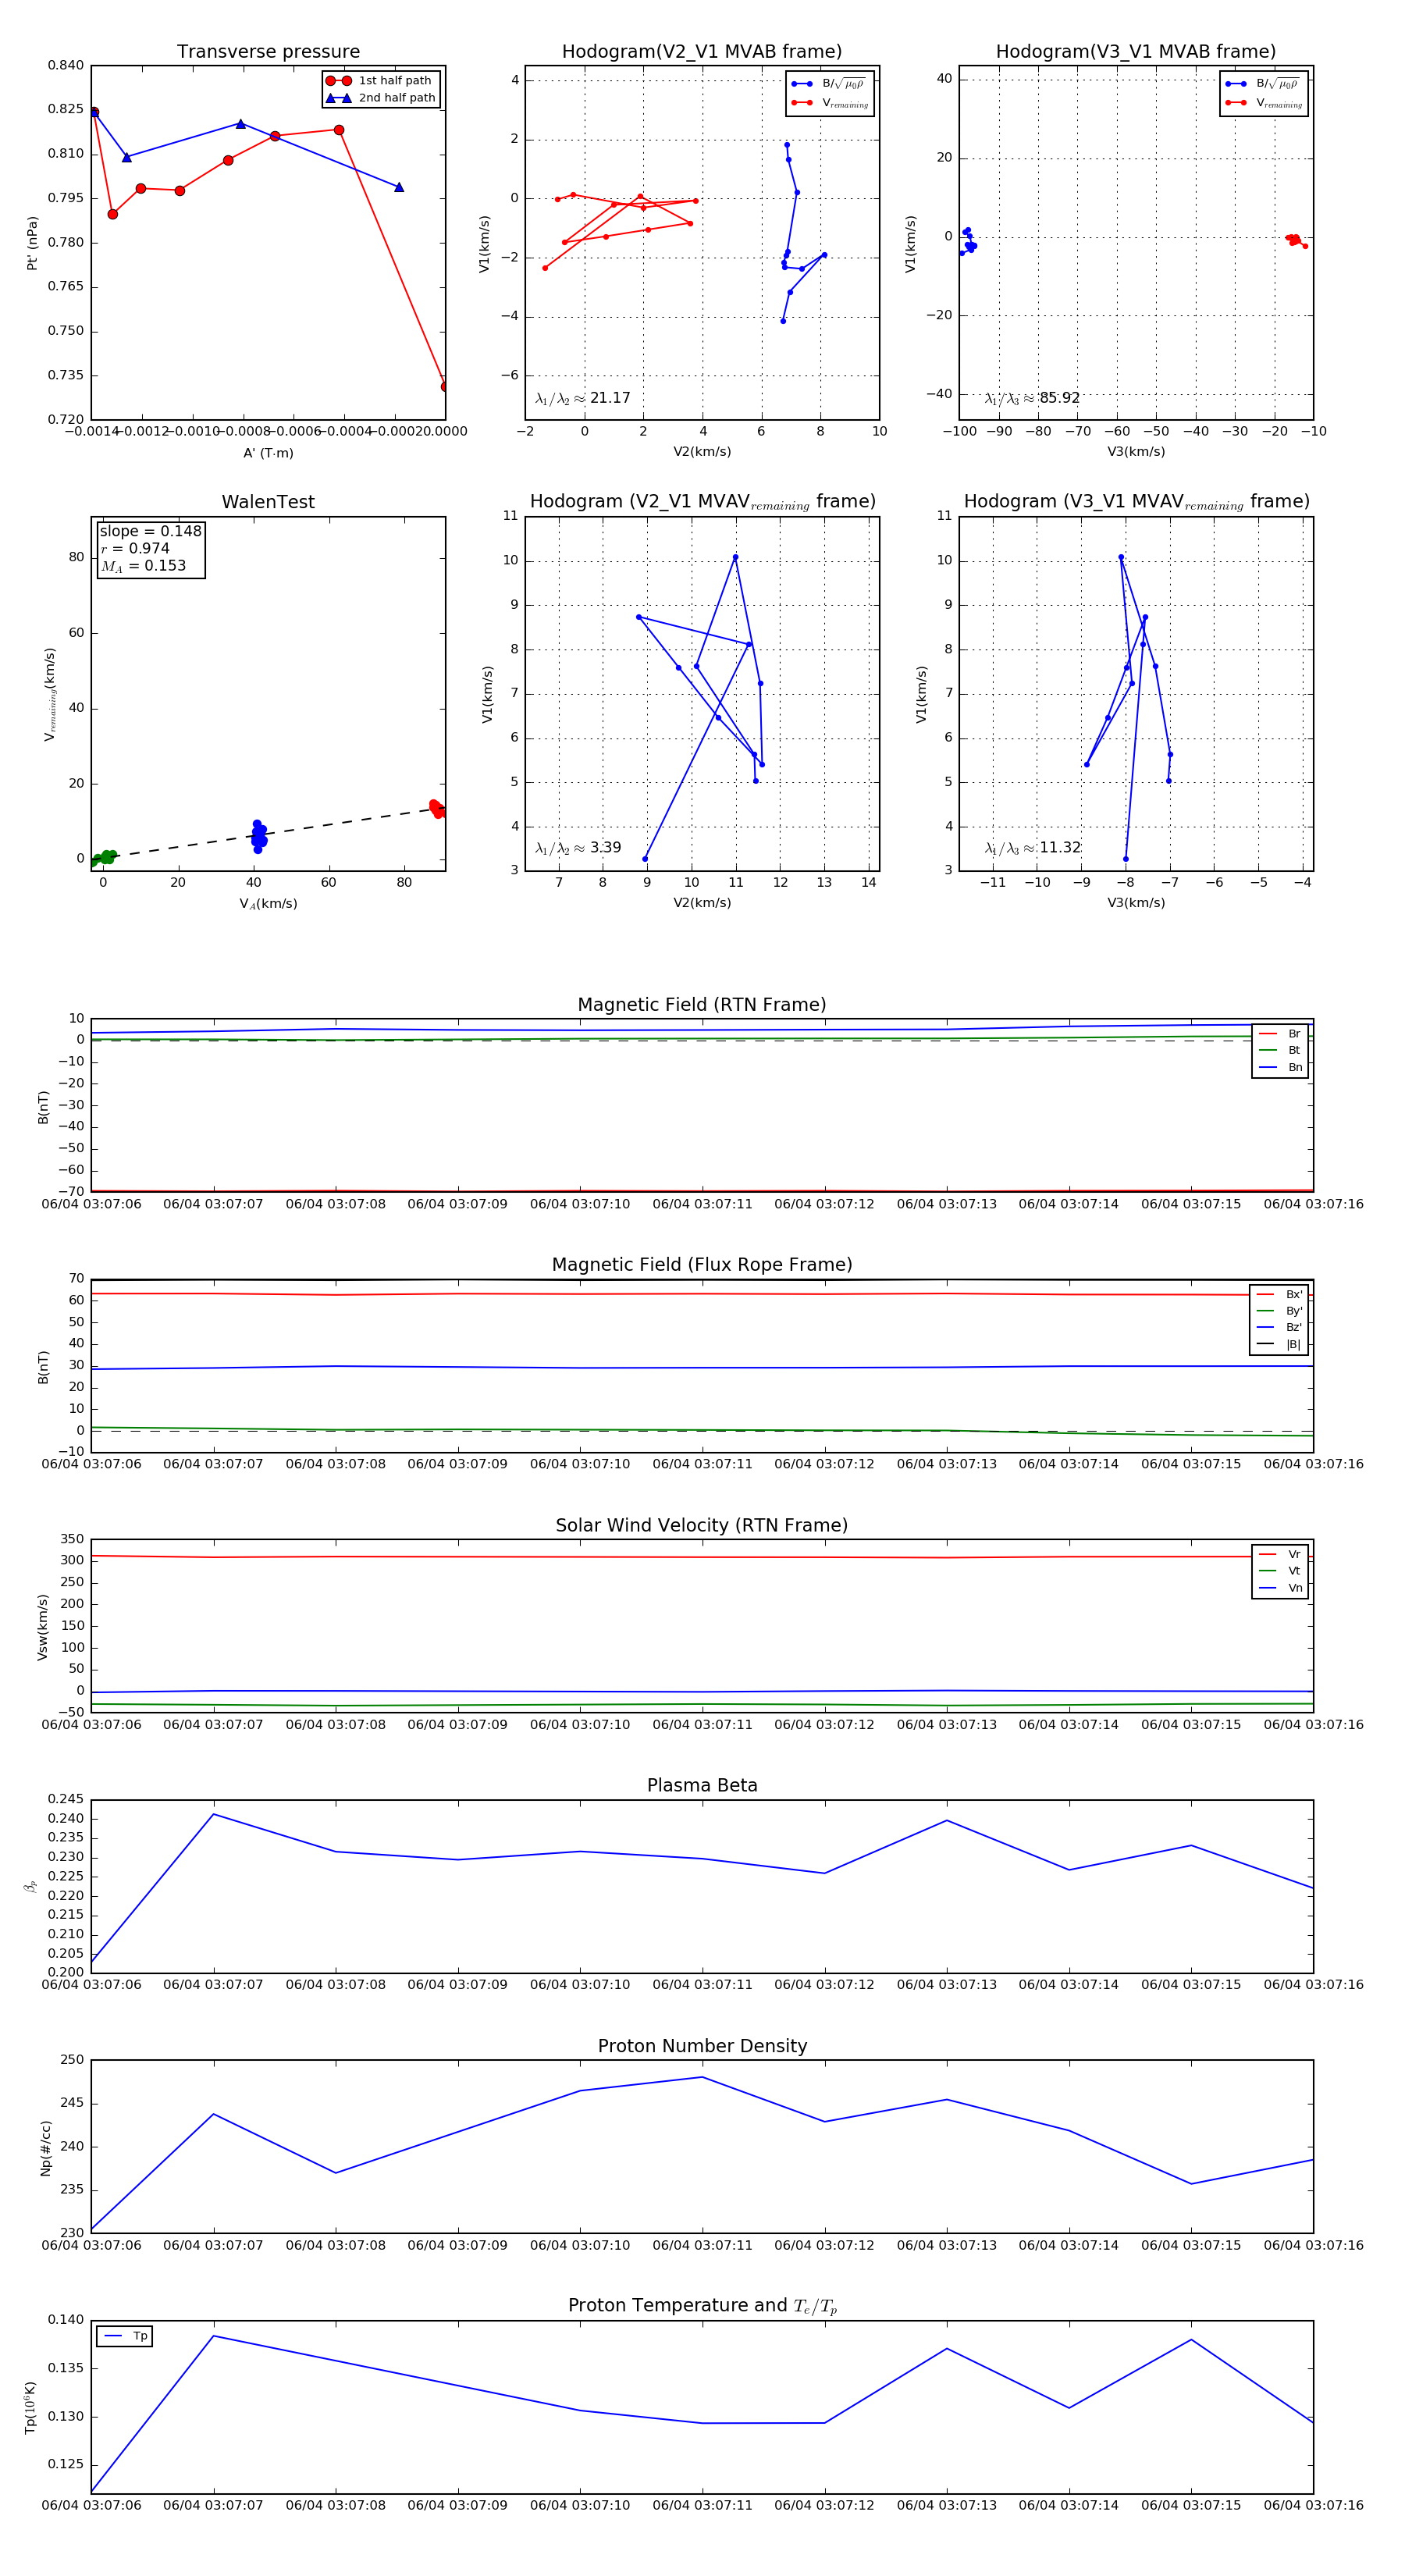Screen dimensions: 1405x2576
Task: Select the '2nd half path' legend entry
Action: pyautogui.click(x=380, y=98)
